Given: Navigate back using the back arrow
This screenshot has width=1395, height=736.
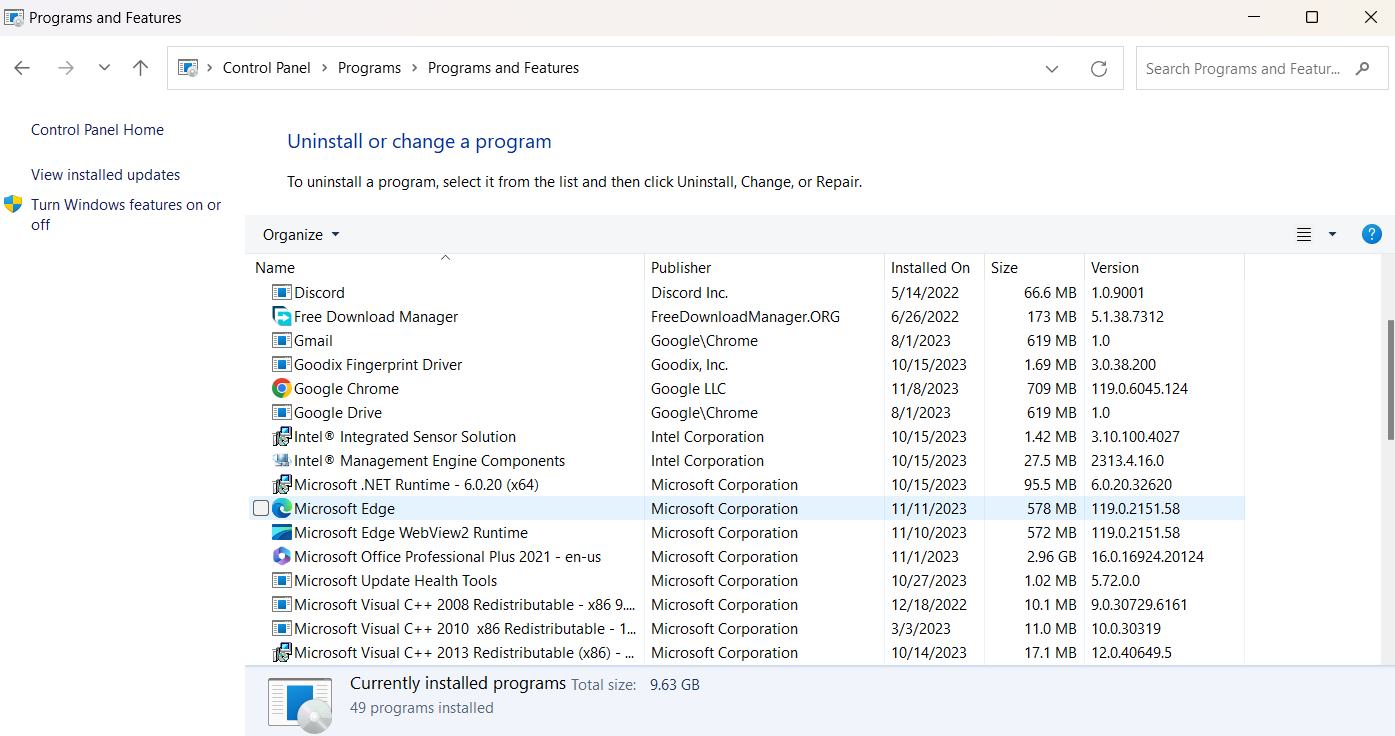Looking at the screenshot, I should click(22, 68).
